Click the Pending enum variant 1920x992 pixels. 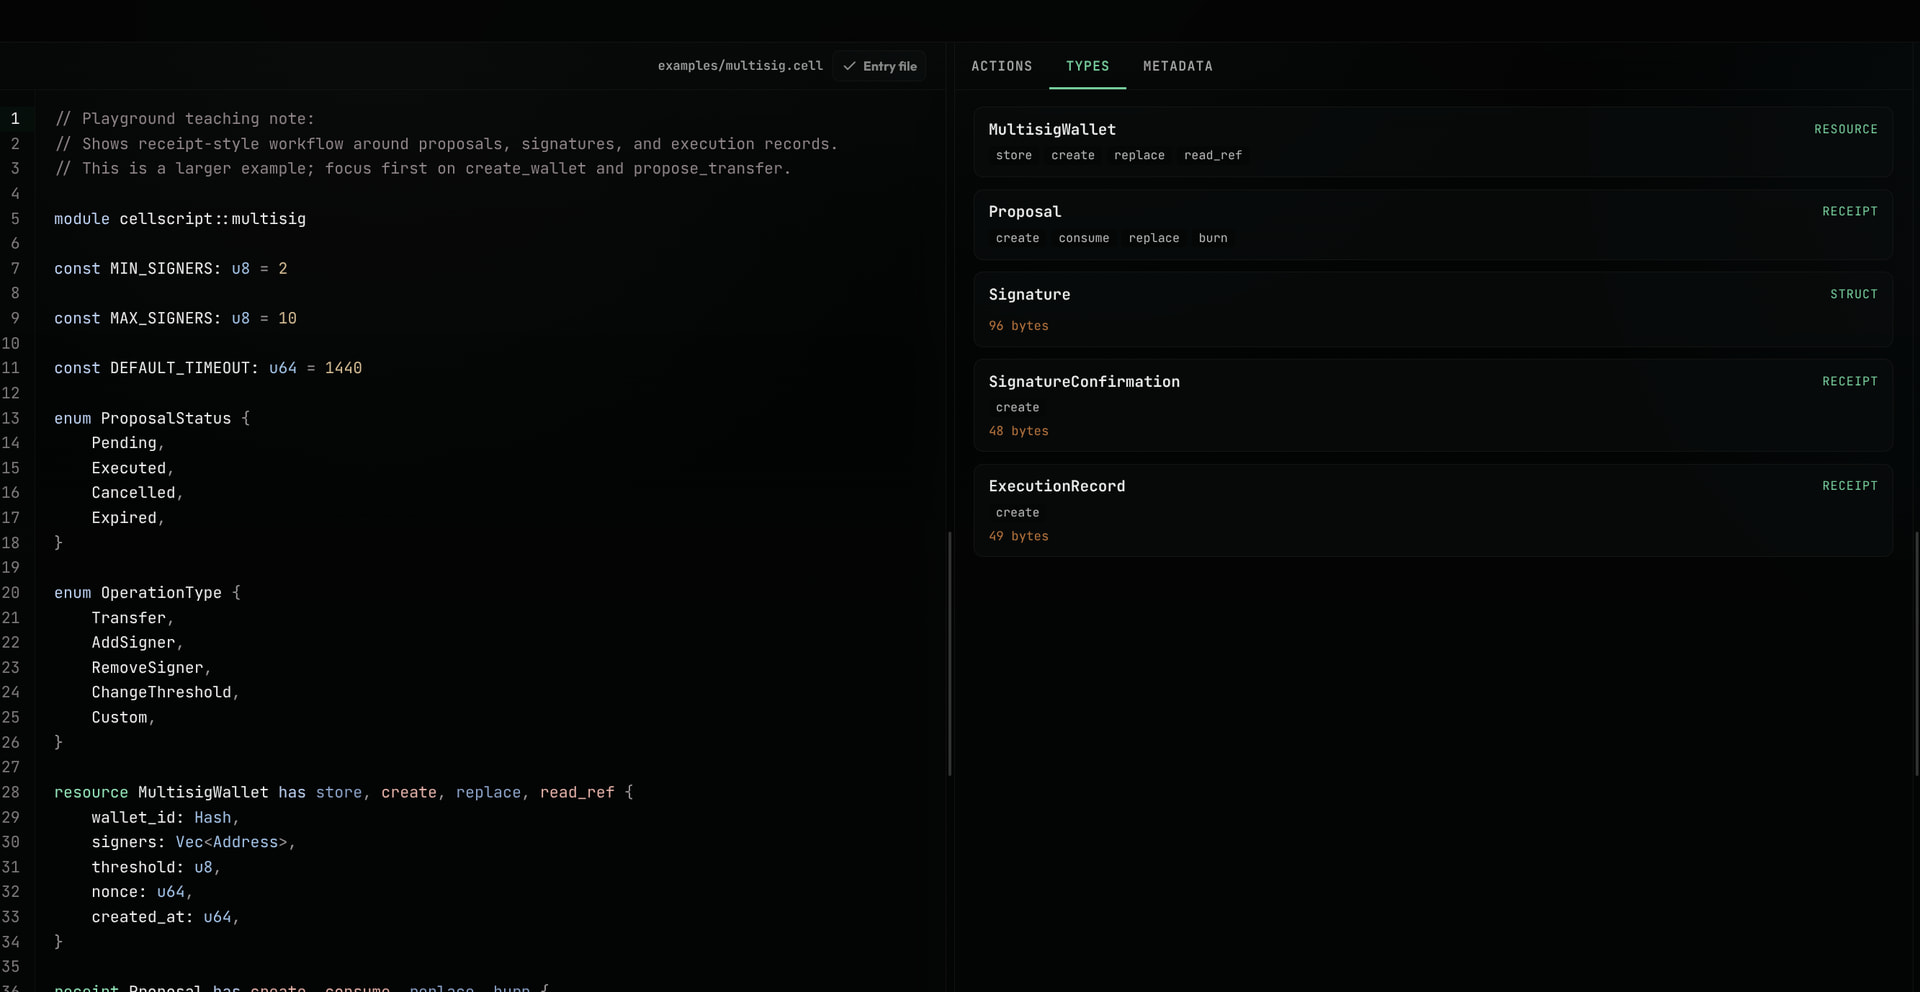124,443
